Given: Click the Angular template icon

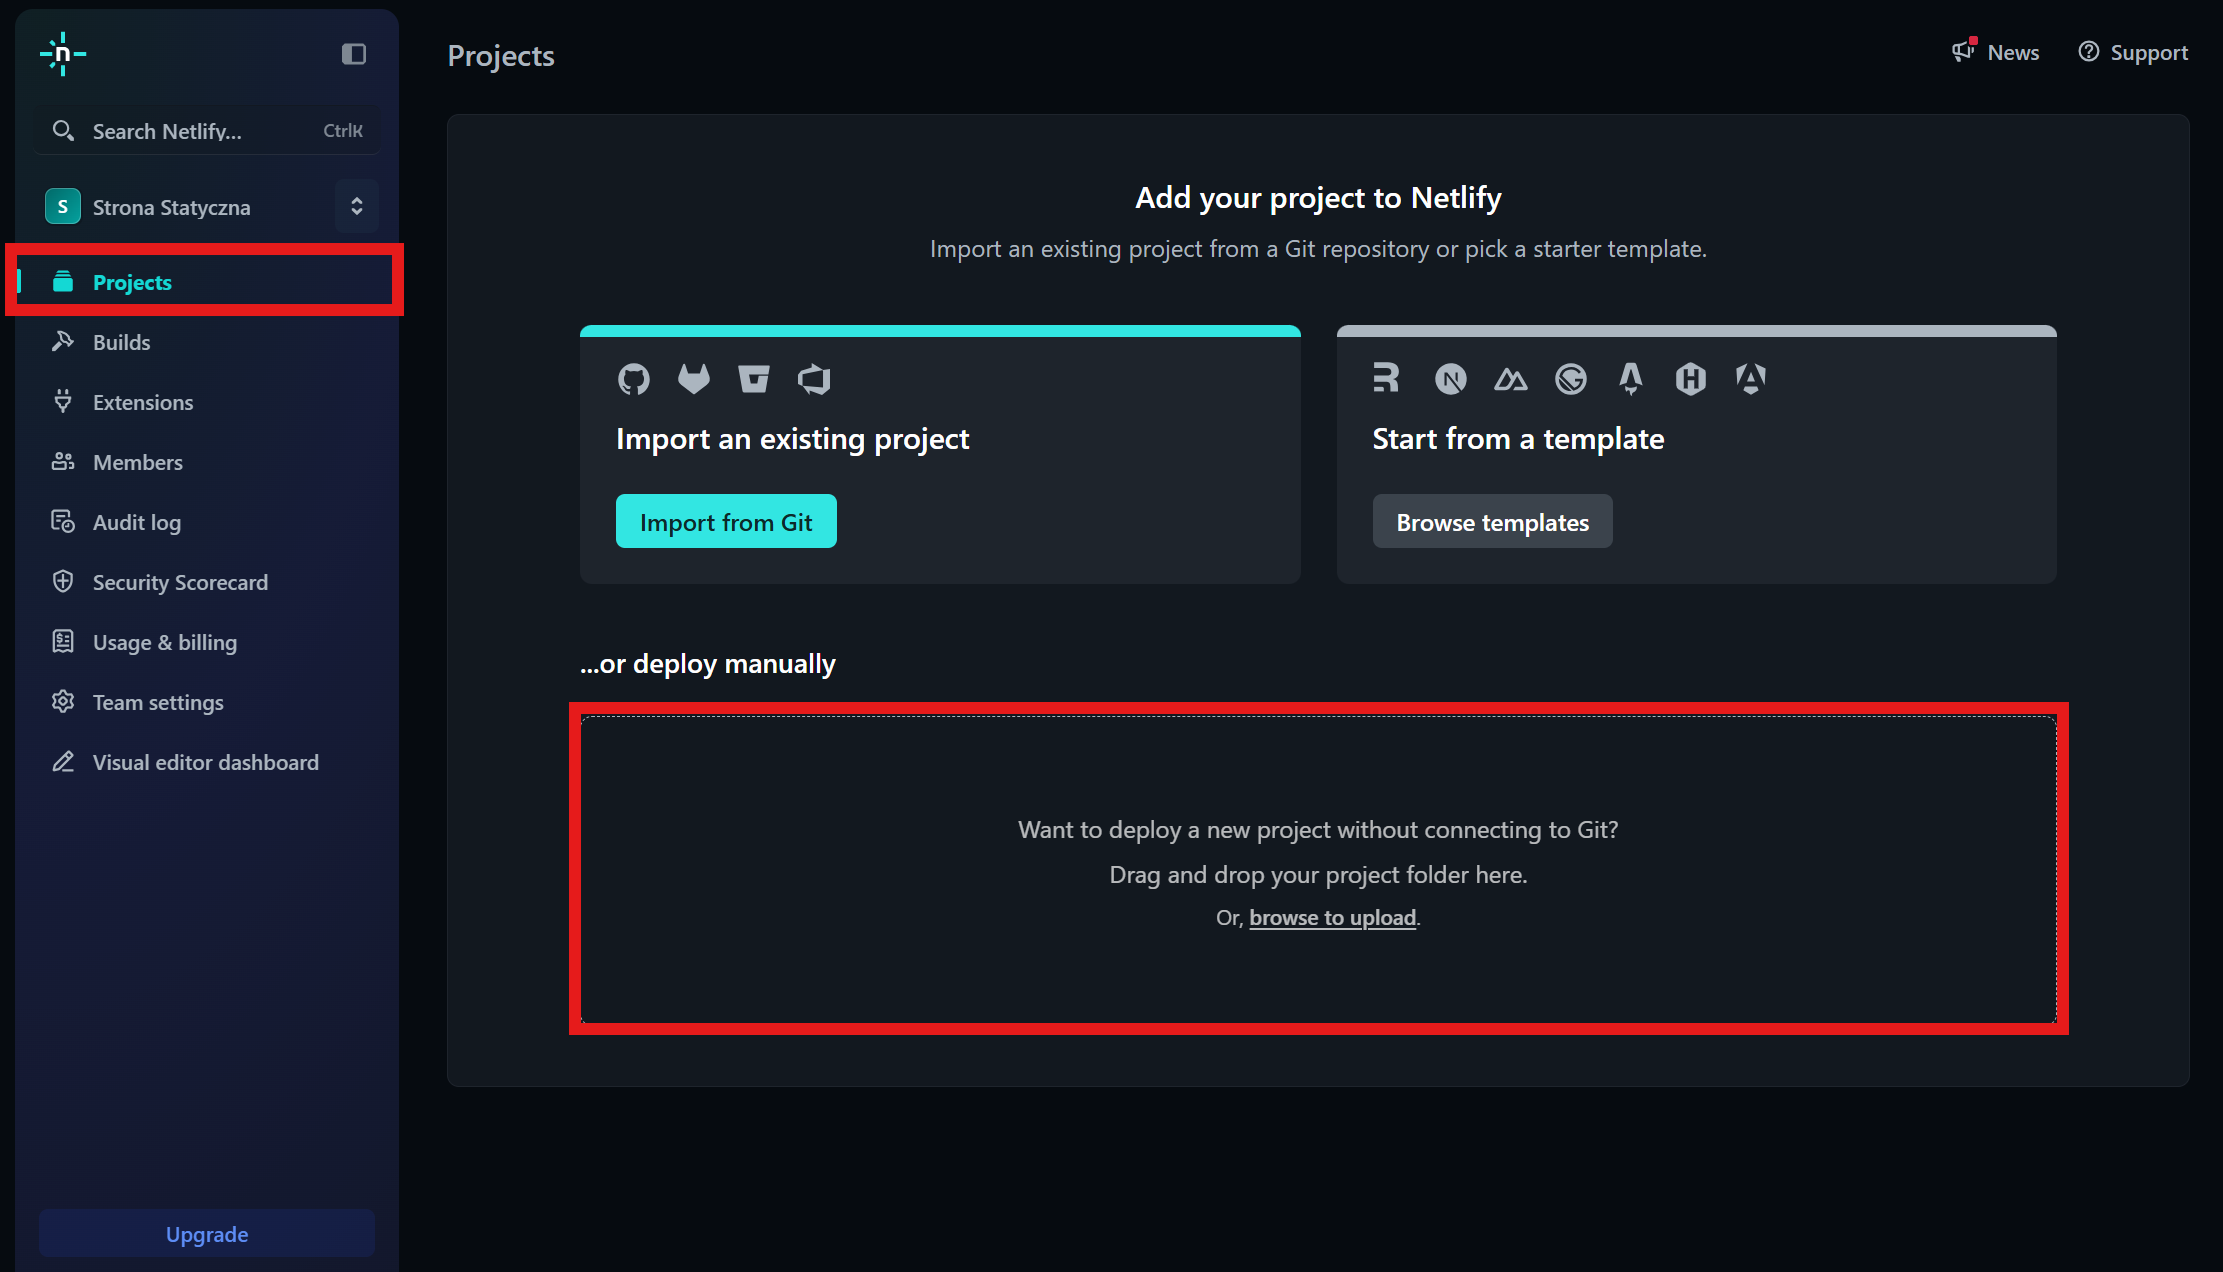Looking at the screenshot, I should pyautogui.click(x=1751, y=380).
